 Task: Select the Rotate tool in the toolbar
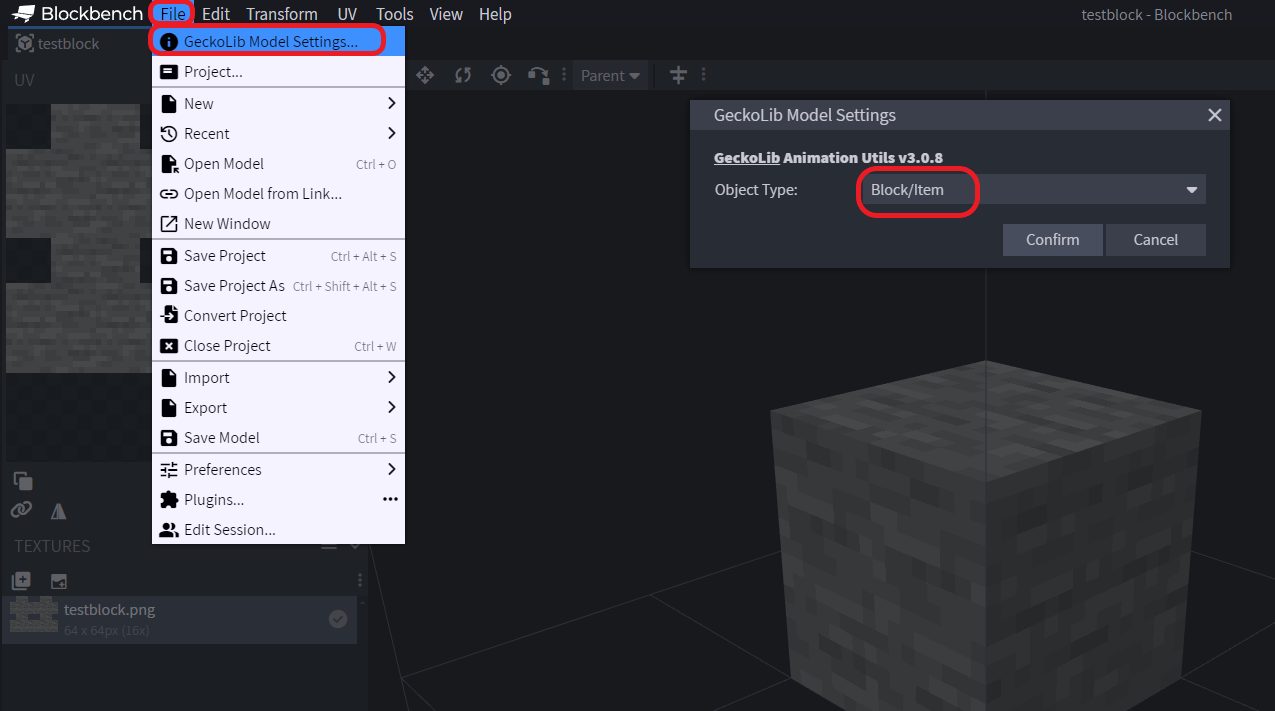tap(462, 75)
